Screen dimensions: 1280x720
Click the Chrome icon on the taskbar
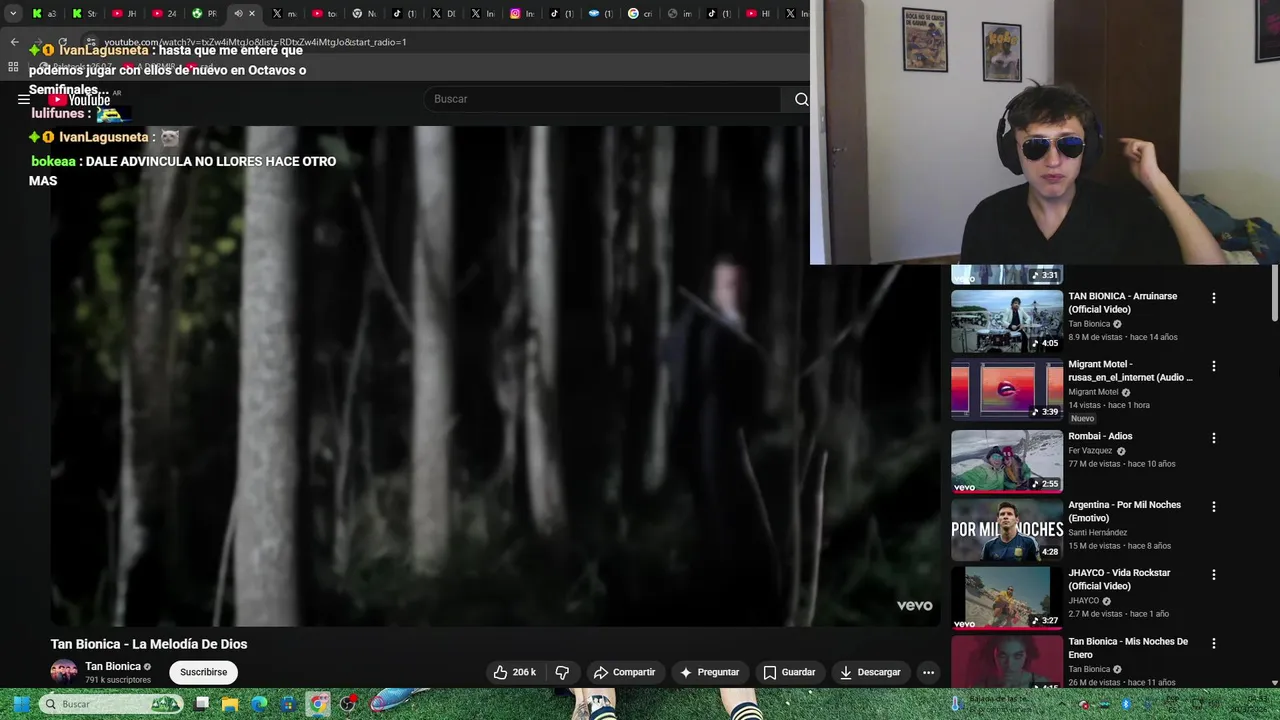(x=318, y=704)
